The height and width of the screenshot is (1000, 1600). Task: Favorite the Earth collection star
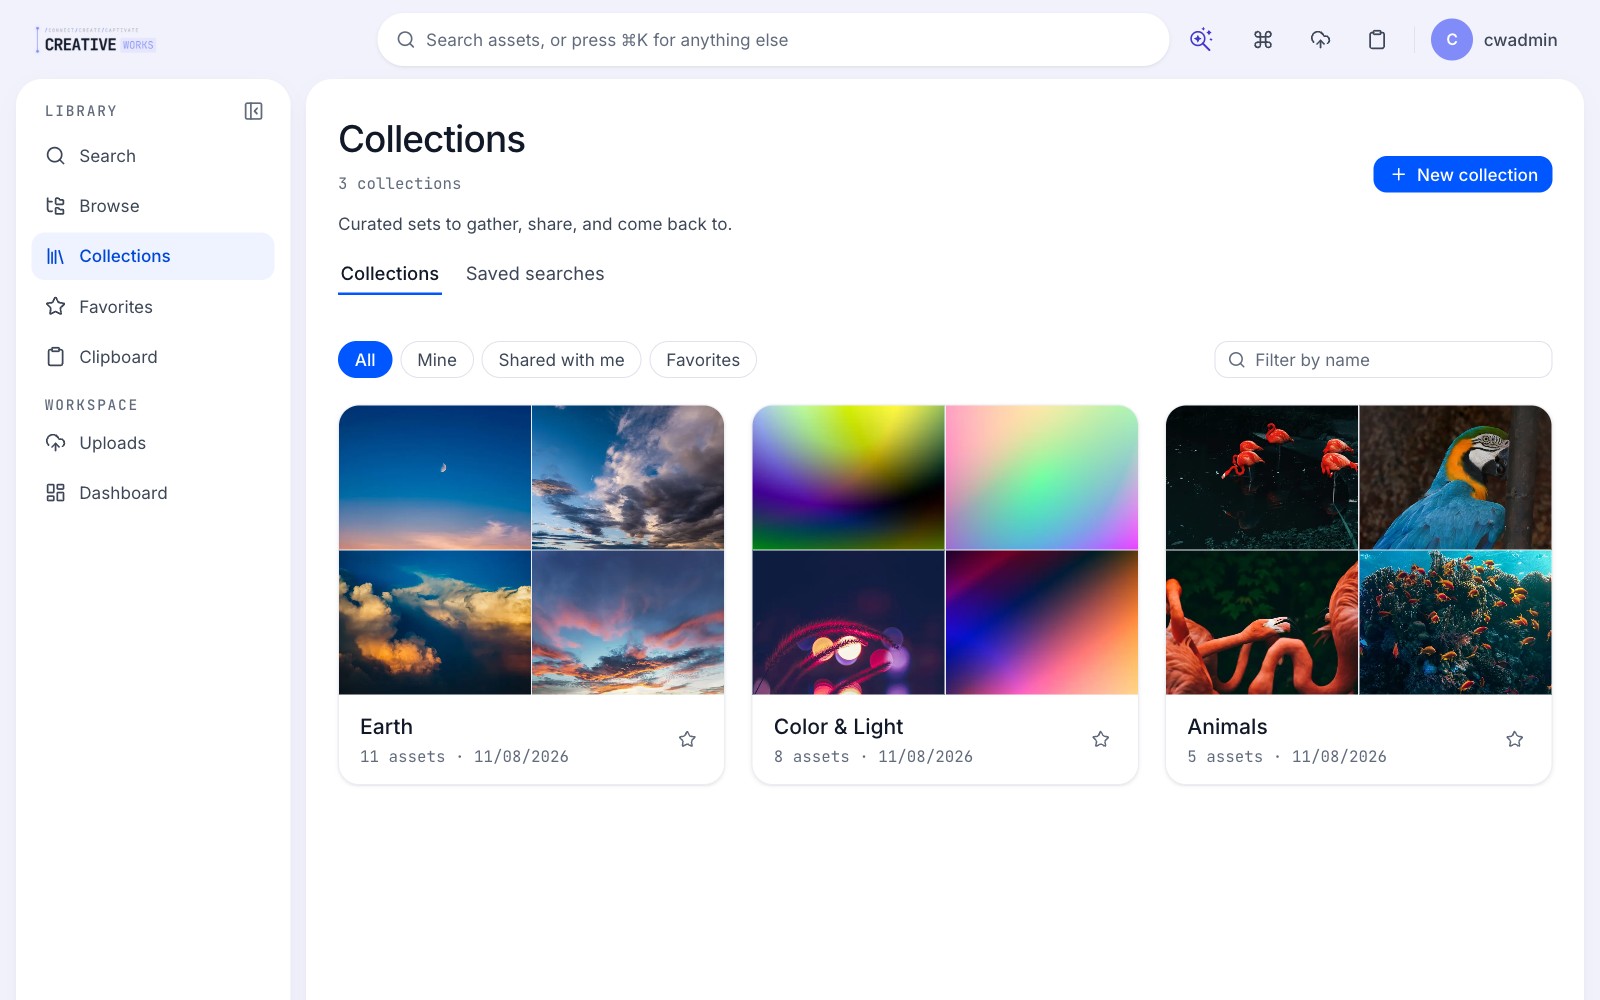(x=687, y=739)
